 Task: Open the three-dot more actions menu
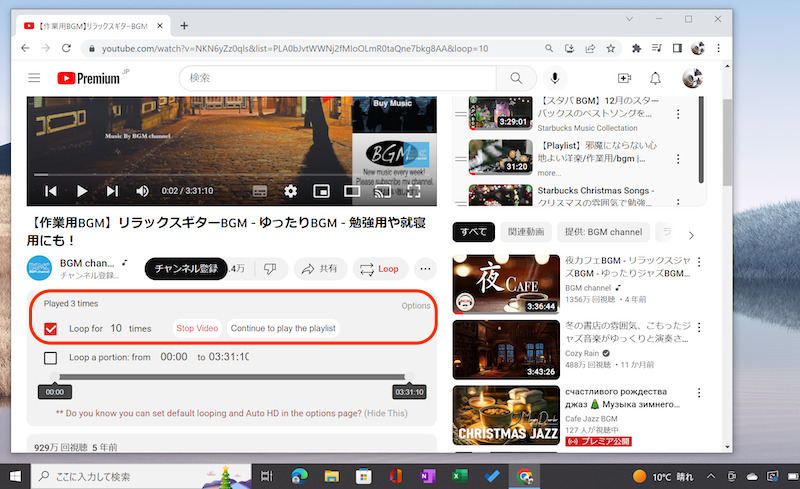tap(424, 269)
